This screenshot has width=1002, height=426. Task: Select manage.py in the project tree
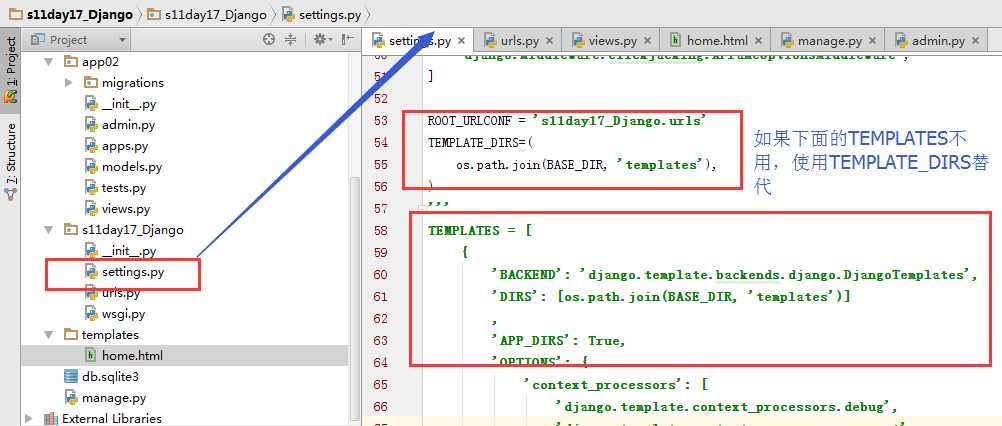[x=105, y=398]
